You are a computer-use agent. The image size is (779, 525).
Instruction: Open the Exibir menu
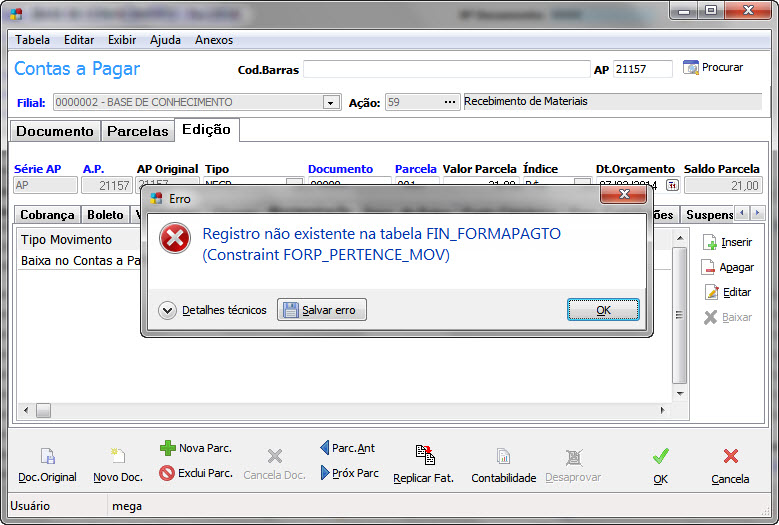click(122, 40)
